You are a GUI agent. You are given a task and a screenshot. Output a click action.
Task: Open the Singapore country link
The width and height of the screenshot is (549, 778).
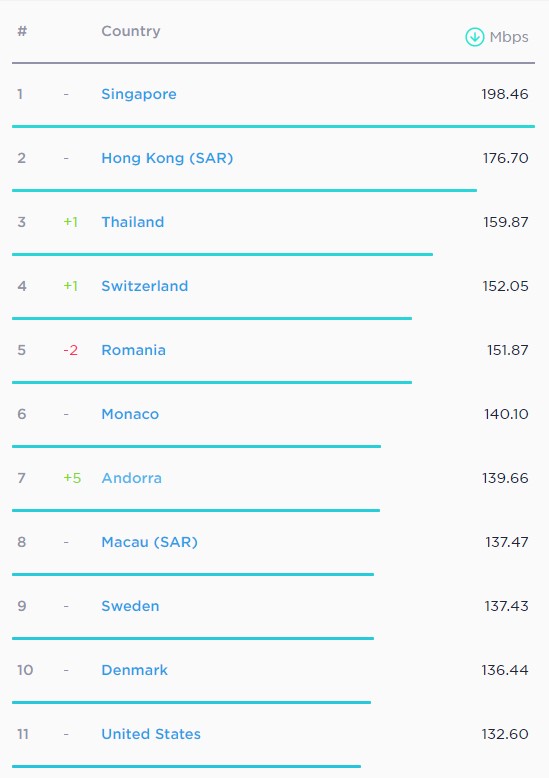139,94
